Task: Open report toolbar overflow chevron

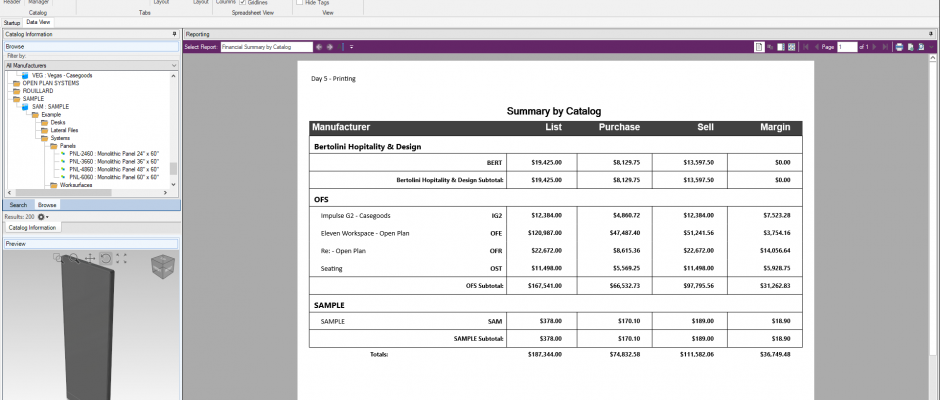Action: pyautogui.click(x=932, y=47)
